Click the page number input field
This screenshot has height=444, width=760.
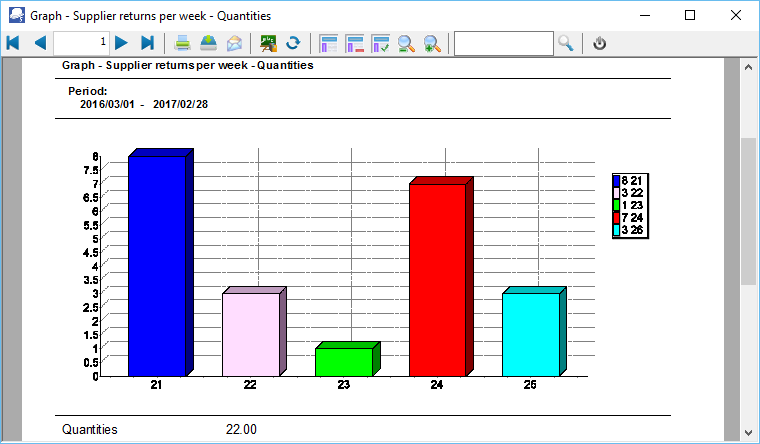82,43
